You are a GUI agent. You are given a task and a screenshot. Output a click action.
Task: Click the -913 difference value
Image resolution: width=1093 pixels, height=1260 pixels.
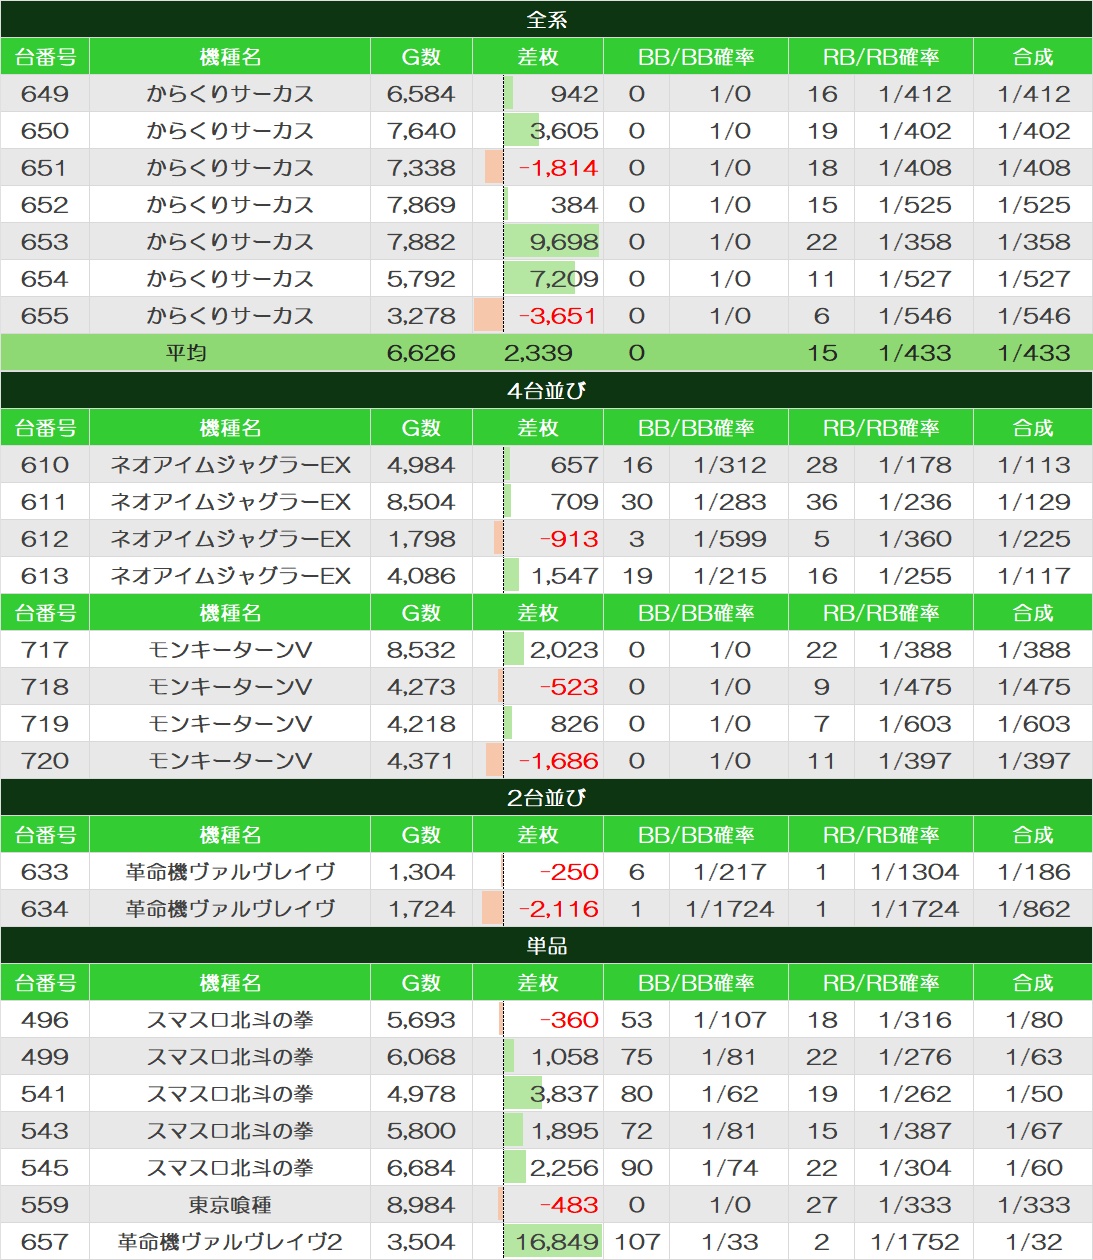point(569,539)
